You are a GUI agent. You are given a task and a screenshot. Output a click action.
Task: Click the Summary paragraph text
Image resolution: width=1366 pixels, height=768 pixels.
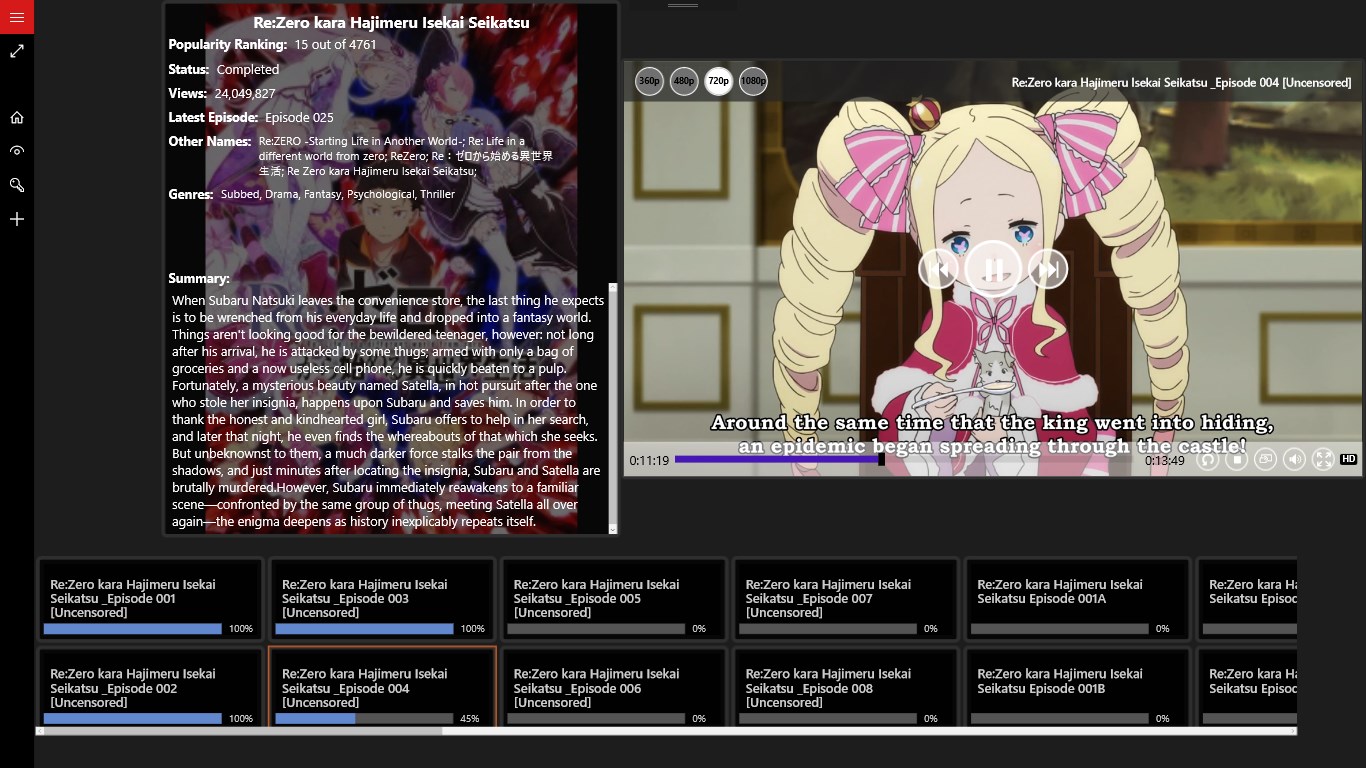pyautogui.click(x=388, y=411)
